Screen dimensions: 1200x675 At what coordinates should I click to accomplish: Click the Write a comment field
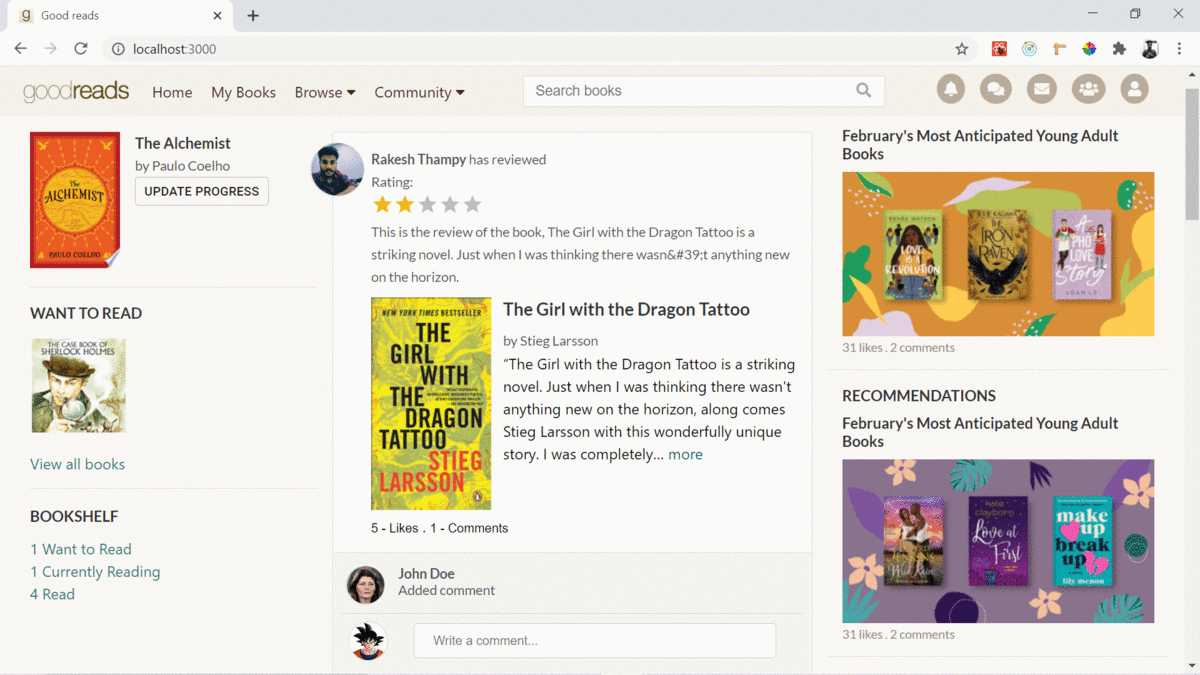click(x=595, y=640)
